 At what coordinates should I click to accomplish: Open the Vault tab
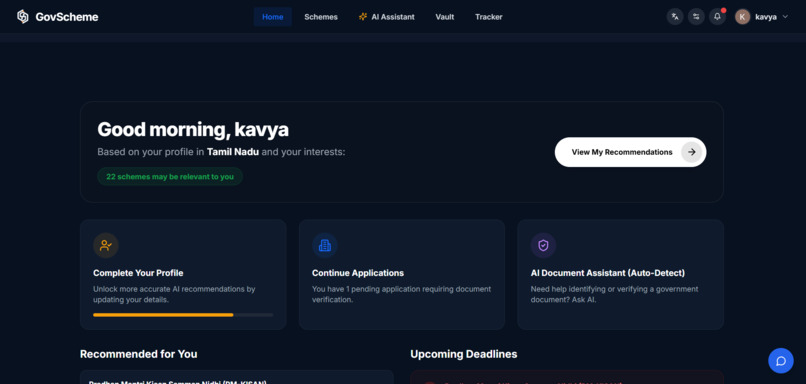445,16
